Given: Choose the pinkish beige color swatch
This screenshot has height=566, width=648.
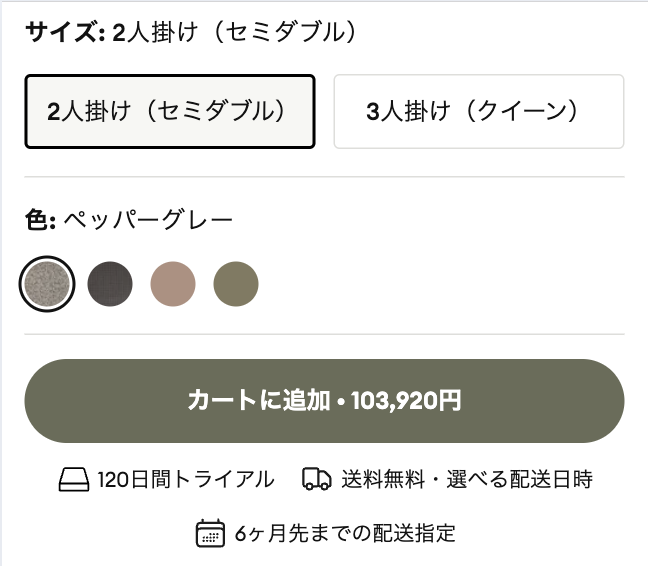Looking at the screenshot, I should 173,284.
